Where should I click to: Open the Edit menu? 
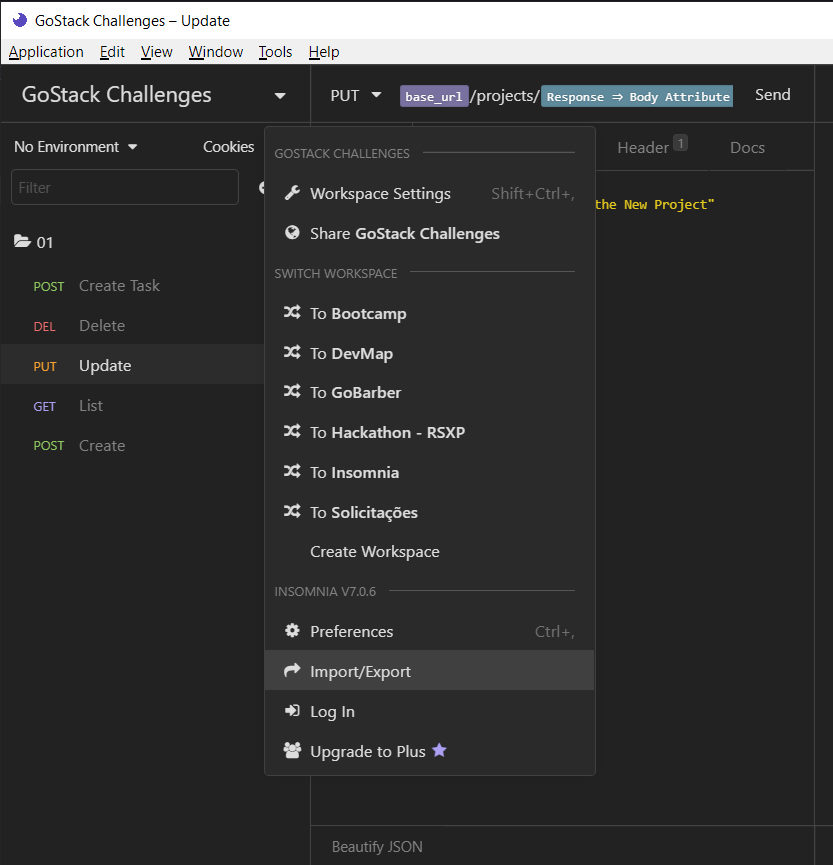pos(112,52)
